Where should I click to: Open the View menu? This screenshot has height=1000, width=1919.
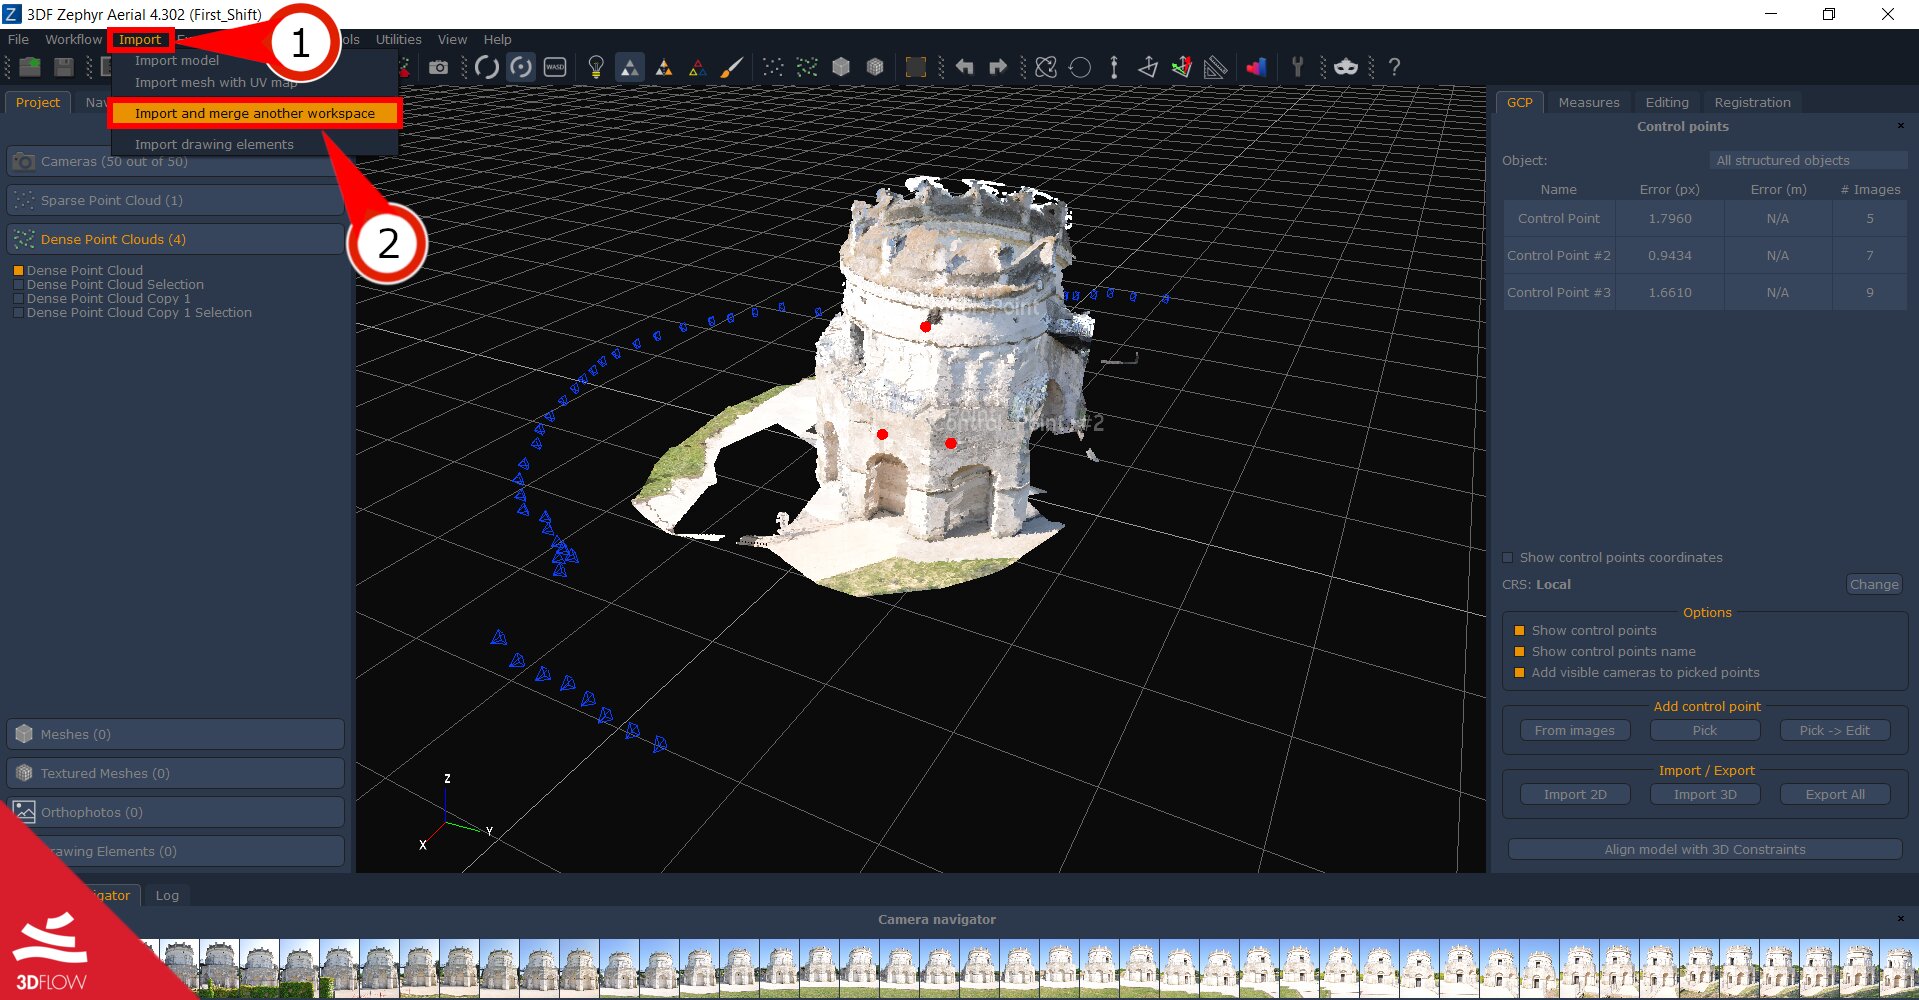[x=452, y=39]
